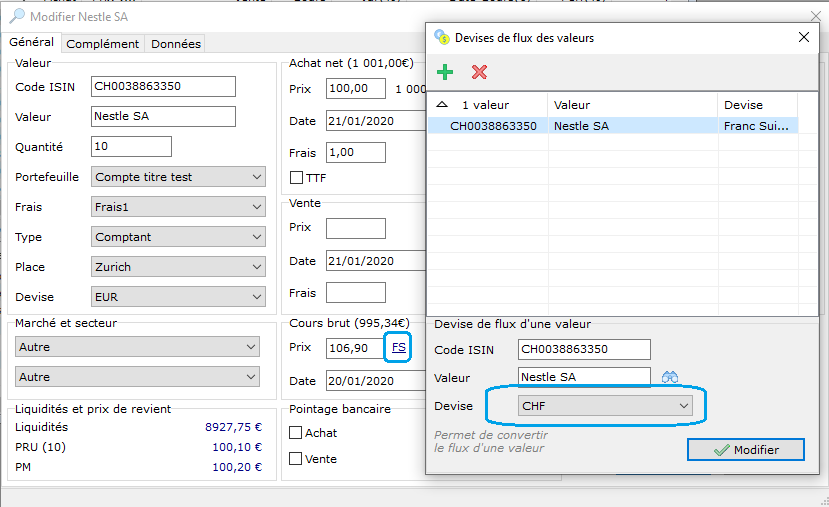829x507 pixels.
Task: Switch to the Général tab
Action: point(31,42)
